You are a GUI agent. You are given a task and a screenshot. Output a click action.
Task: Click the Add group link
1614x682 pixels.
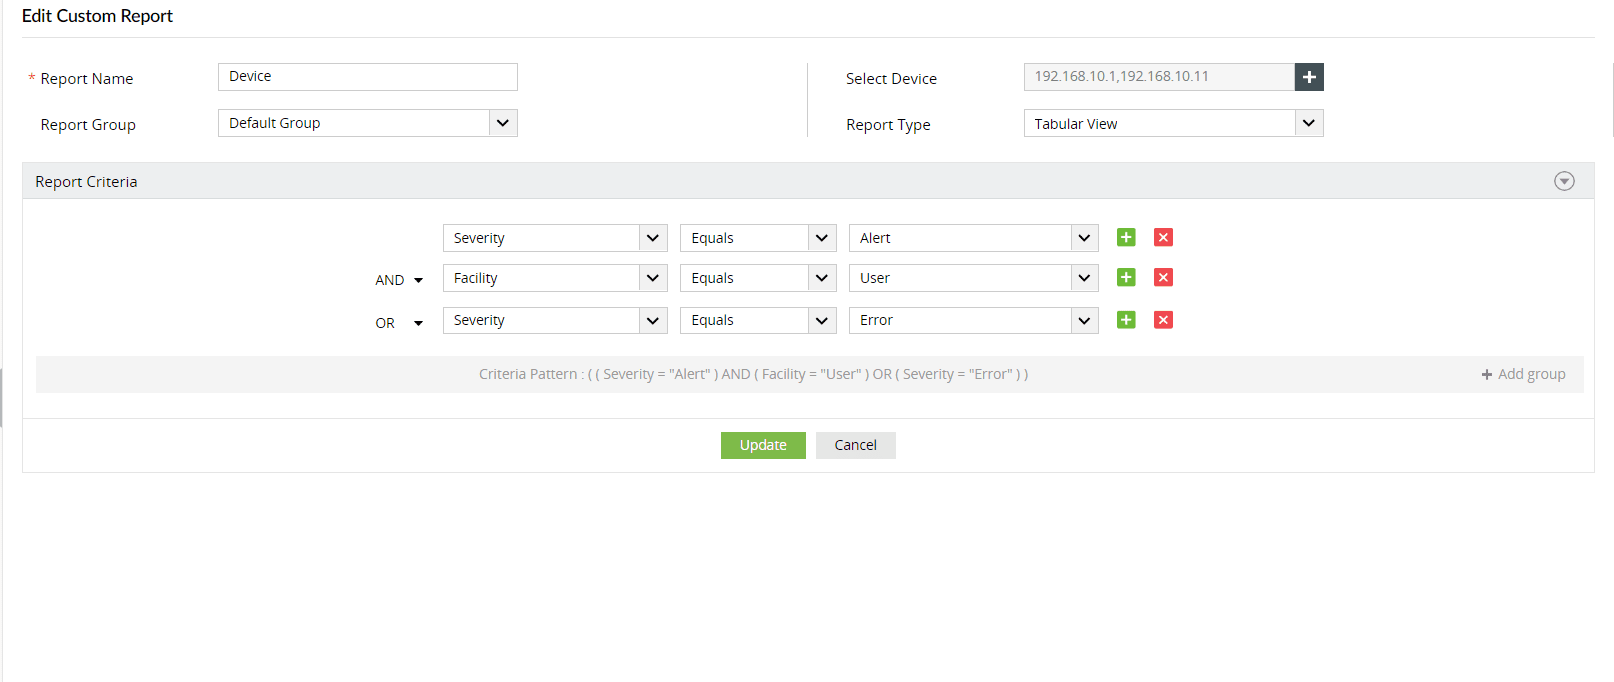coord(1524,374)
